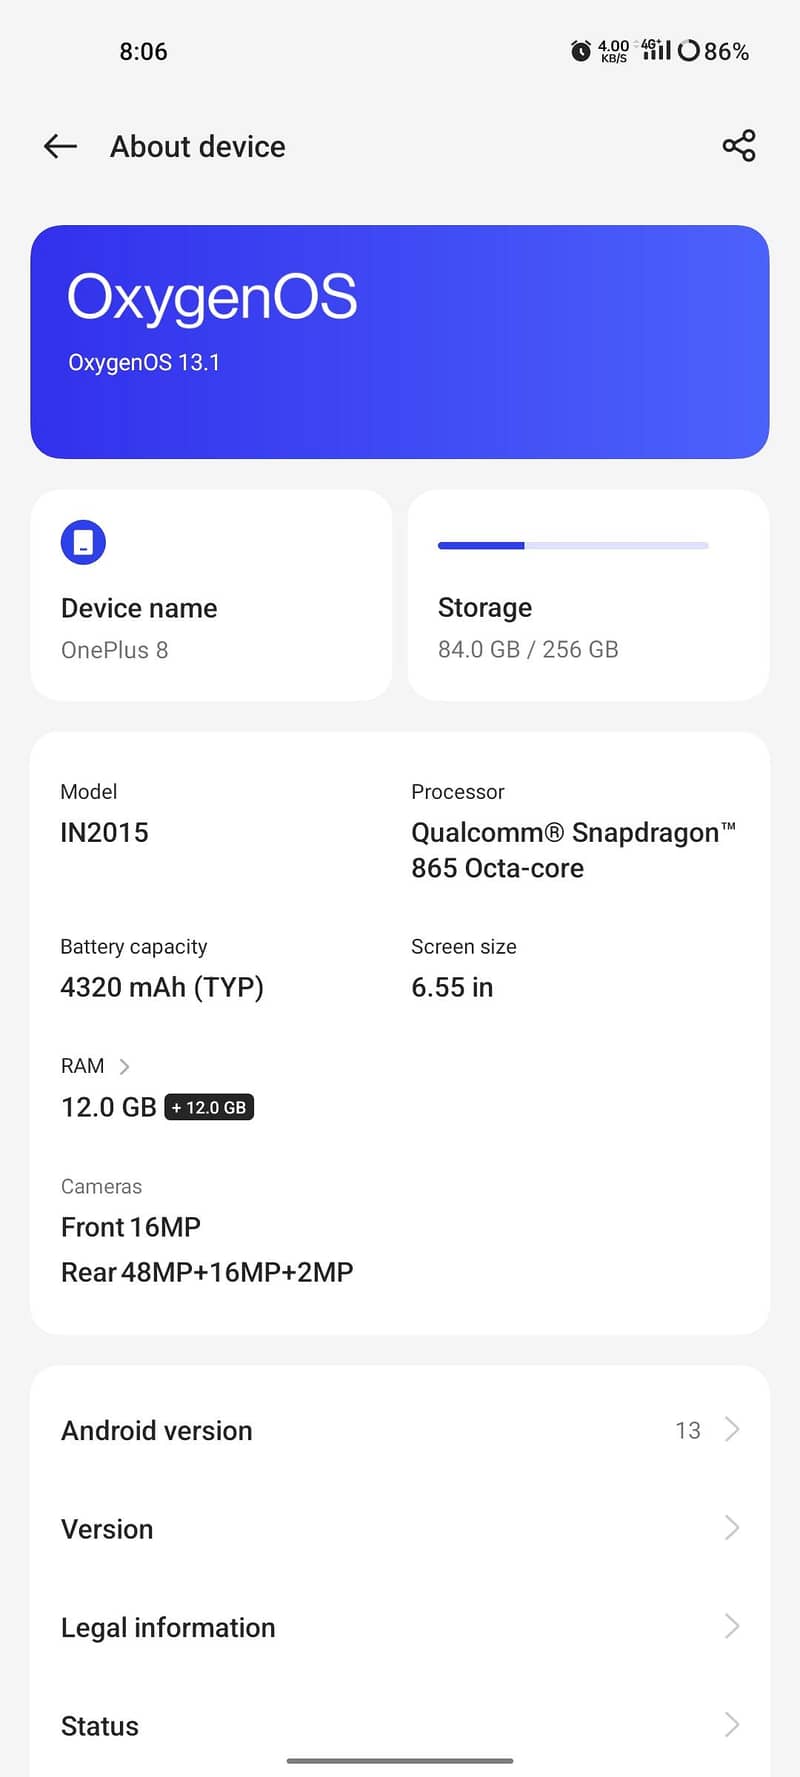Open the OxygenOS 13.1 banner

(400, 340)
